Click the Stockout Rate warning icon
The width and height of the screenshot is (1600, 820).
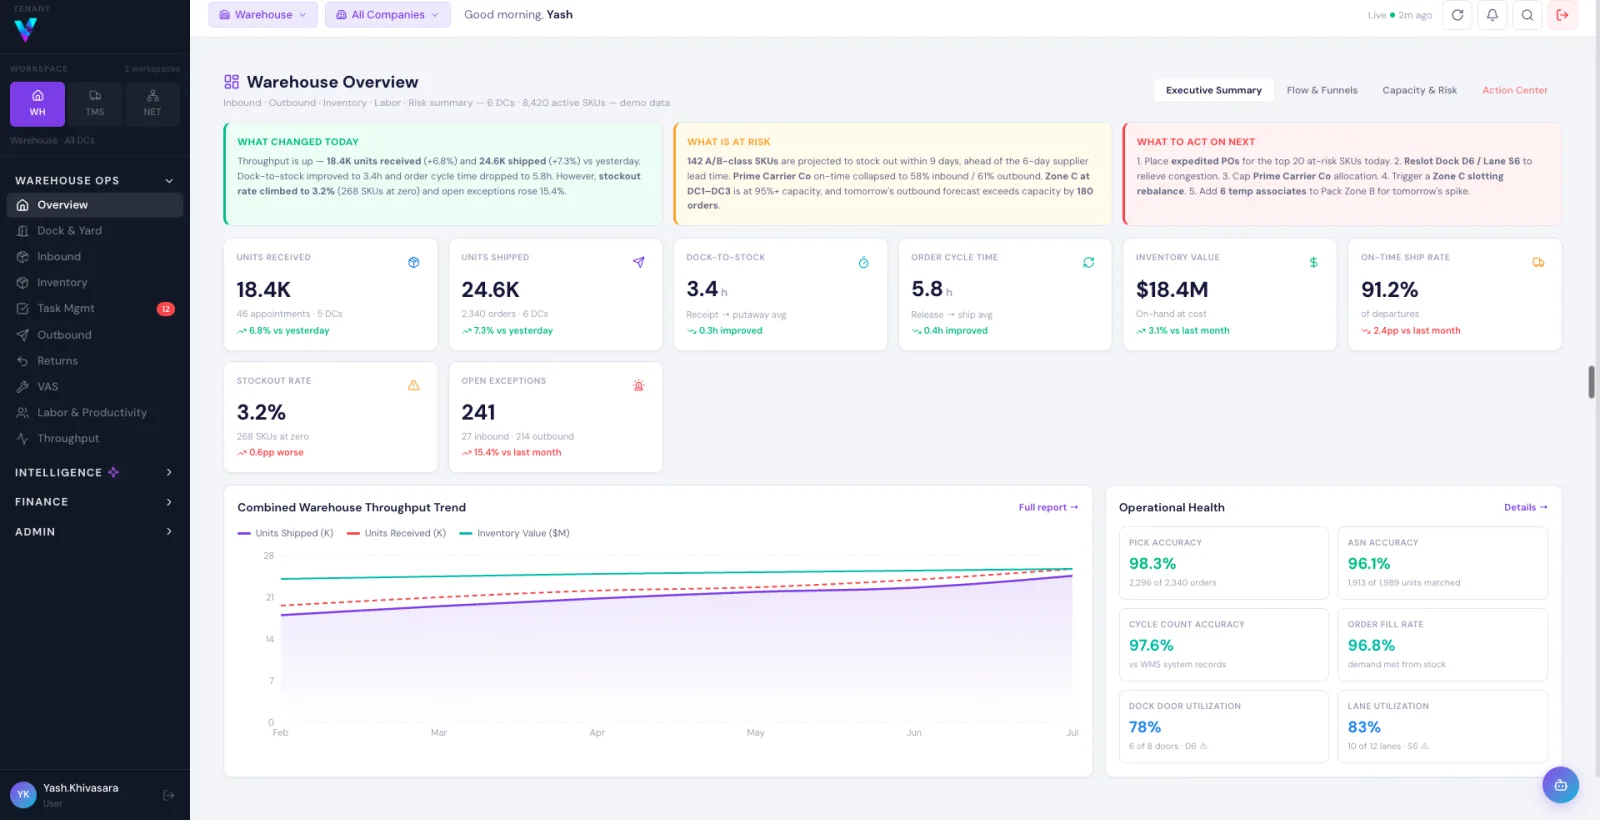(414, 386)
